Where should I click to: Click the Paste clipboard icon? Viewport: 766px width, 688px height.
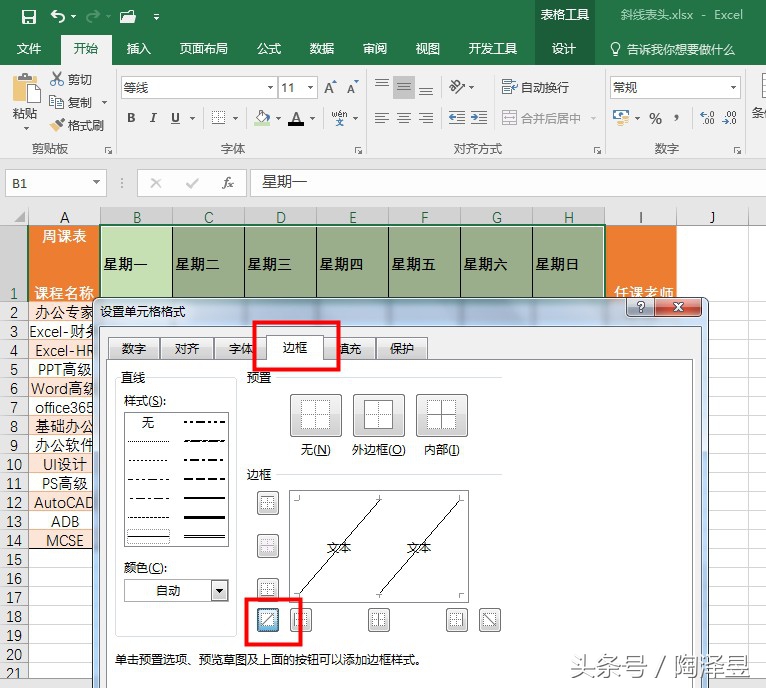(25, 88)
